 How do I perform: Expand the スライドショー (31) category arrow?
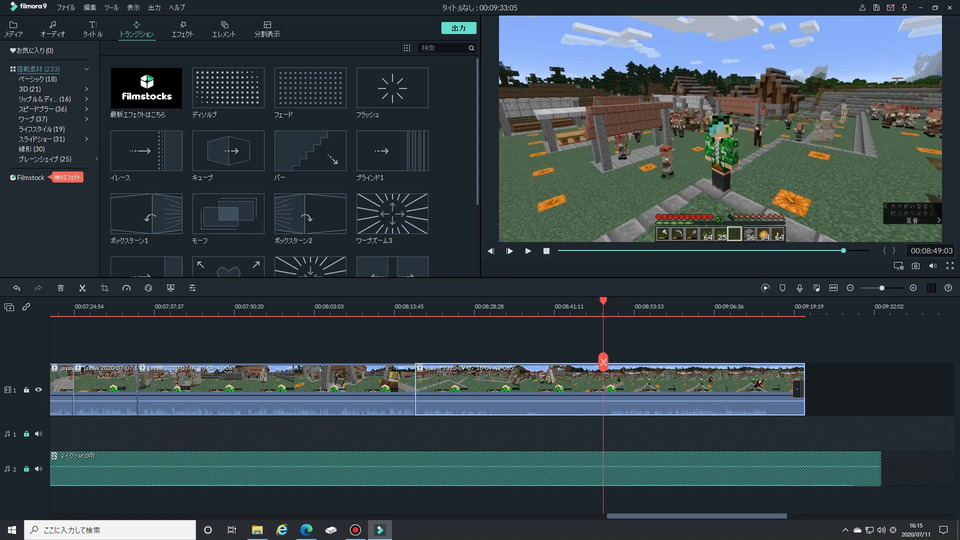click(86, 139)
